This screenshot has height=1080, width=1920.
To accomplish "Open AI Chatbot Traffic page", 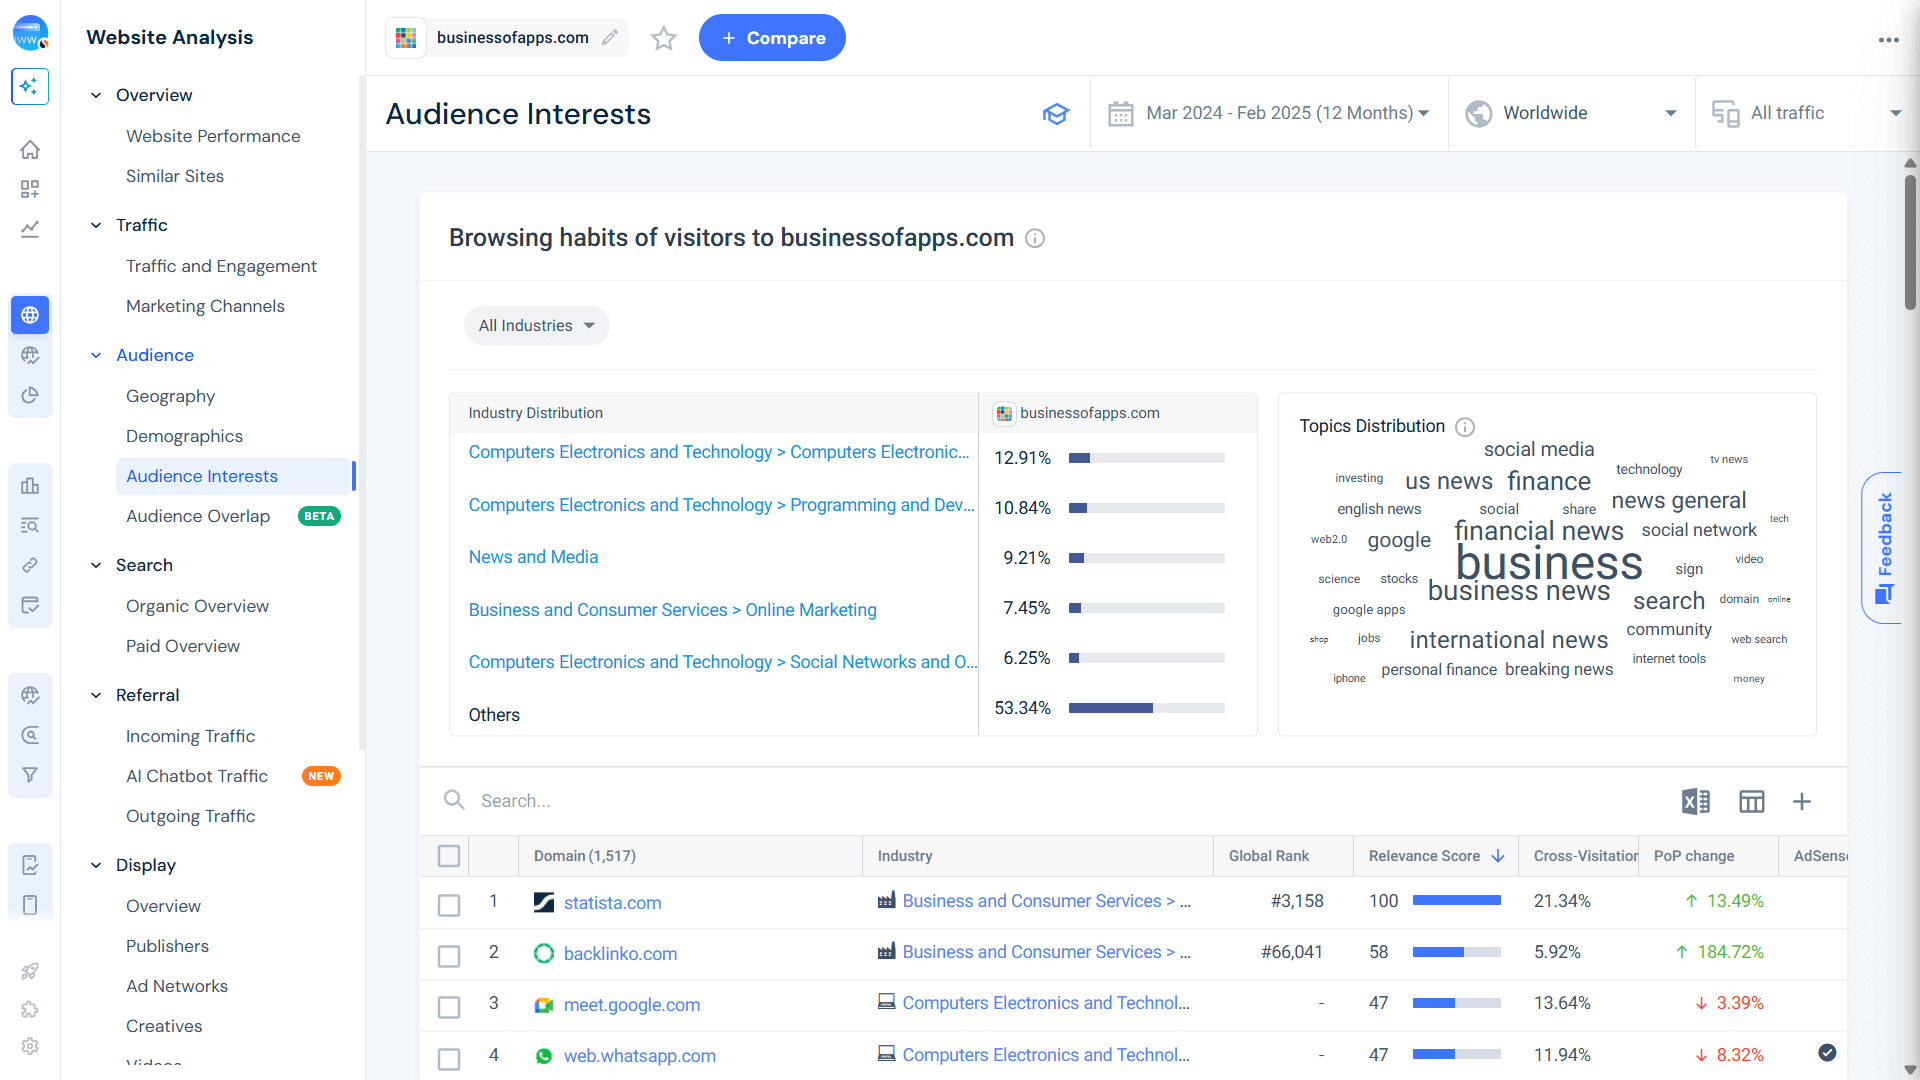I will click(197, 776).
